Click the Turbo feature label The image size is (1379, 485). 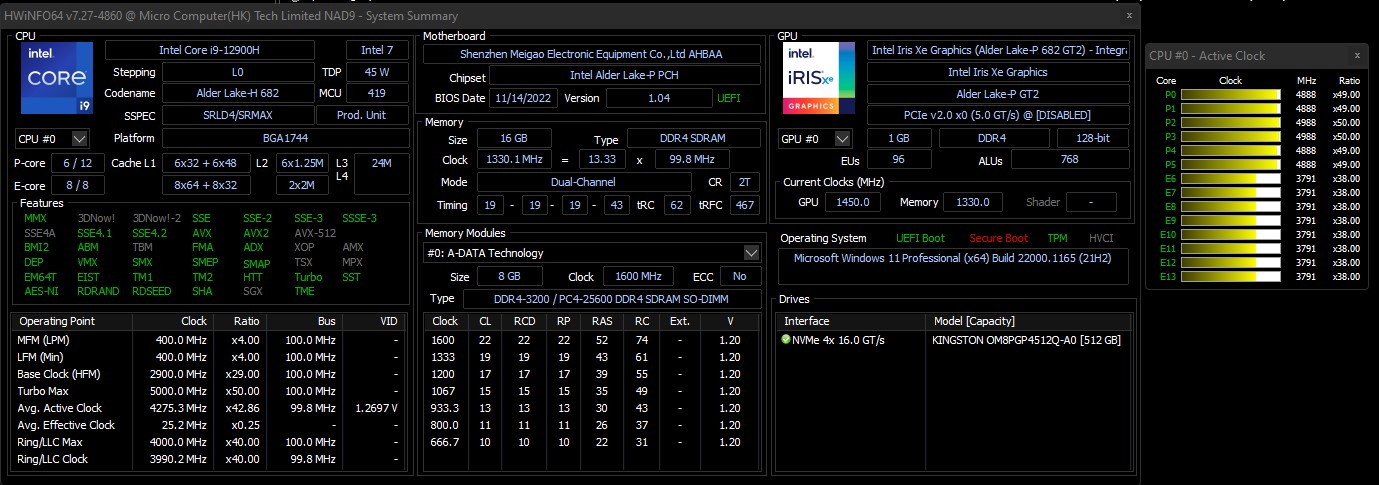(308, 277)
